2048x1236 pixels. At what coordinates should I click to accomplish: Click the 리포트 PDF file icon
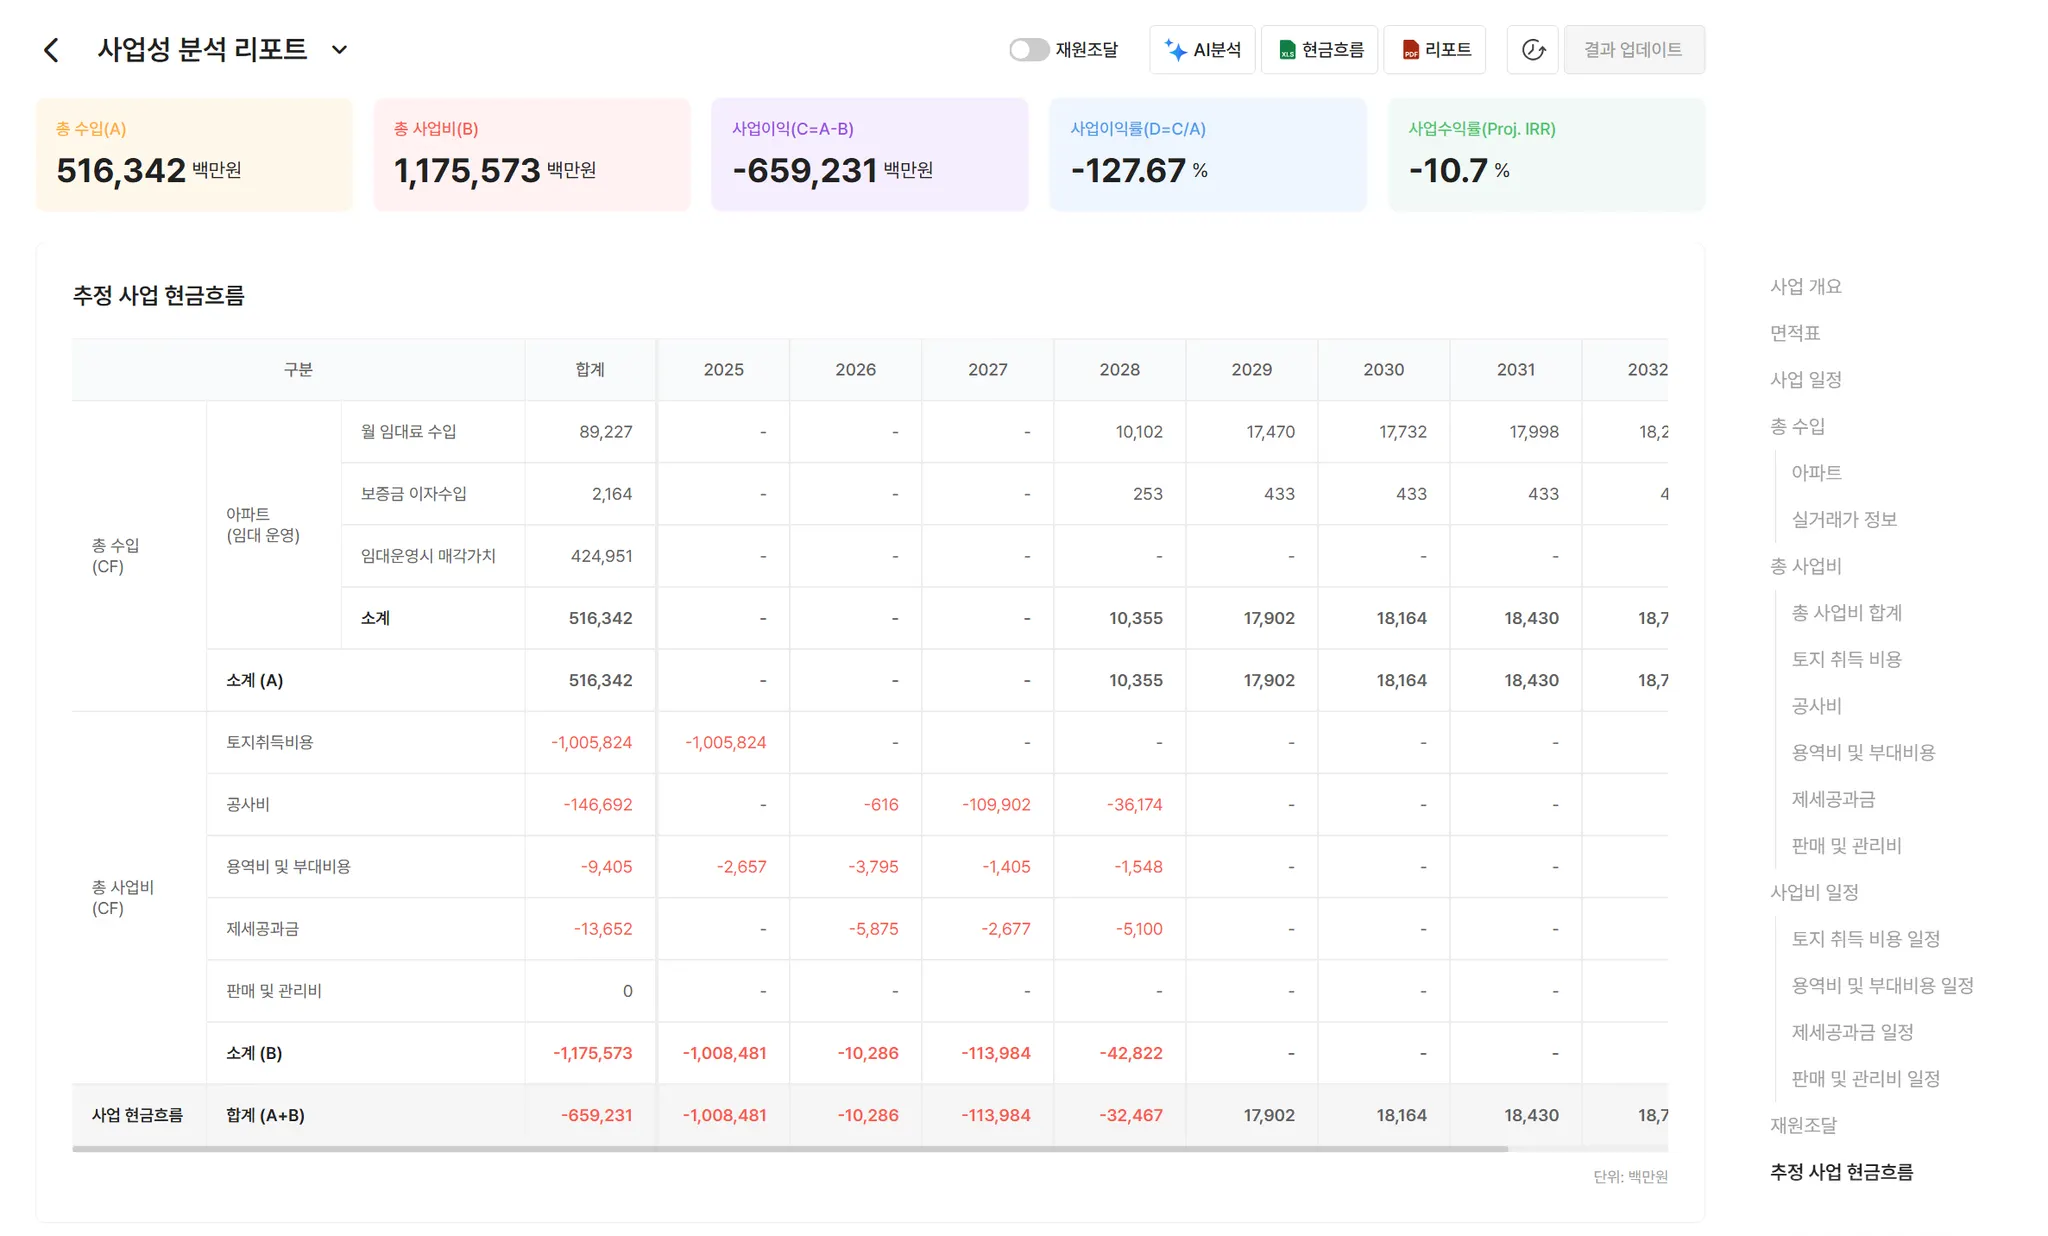click(x=1410, y=50)
